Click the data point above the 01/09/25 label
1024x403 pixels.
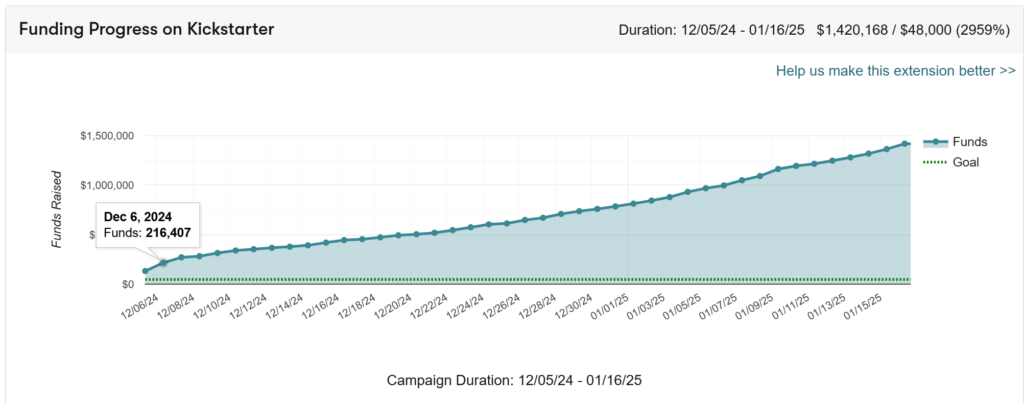778,169
